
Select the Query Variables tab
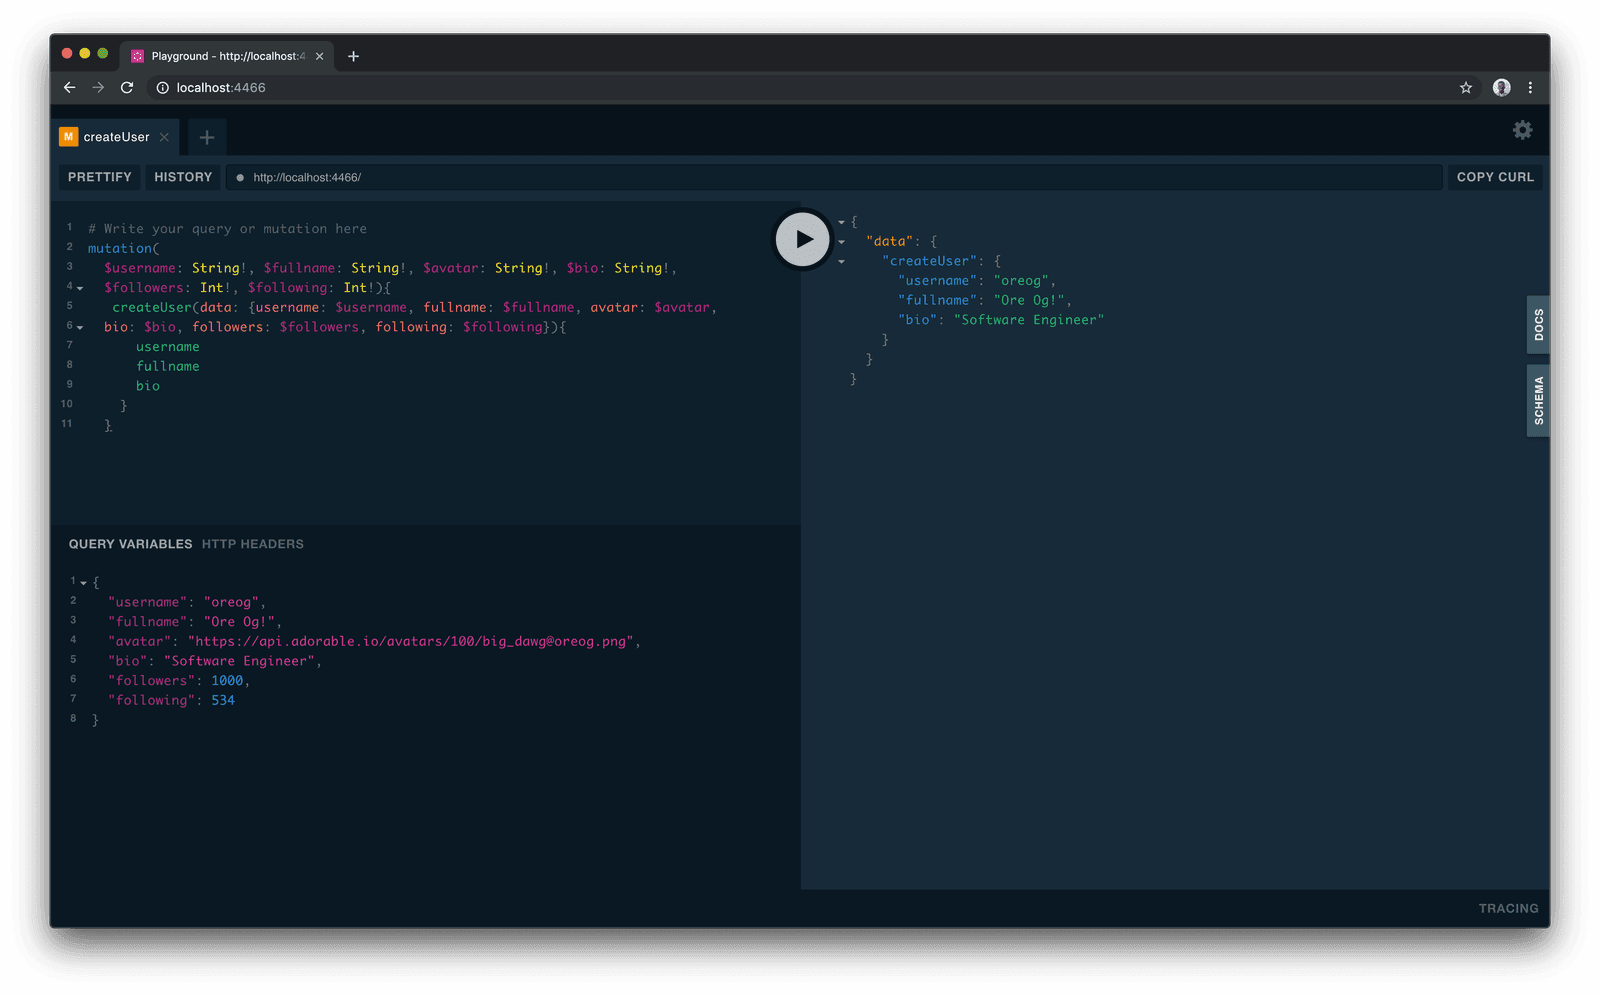(130, 544)
